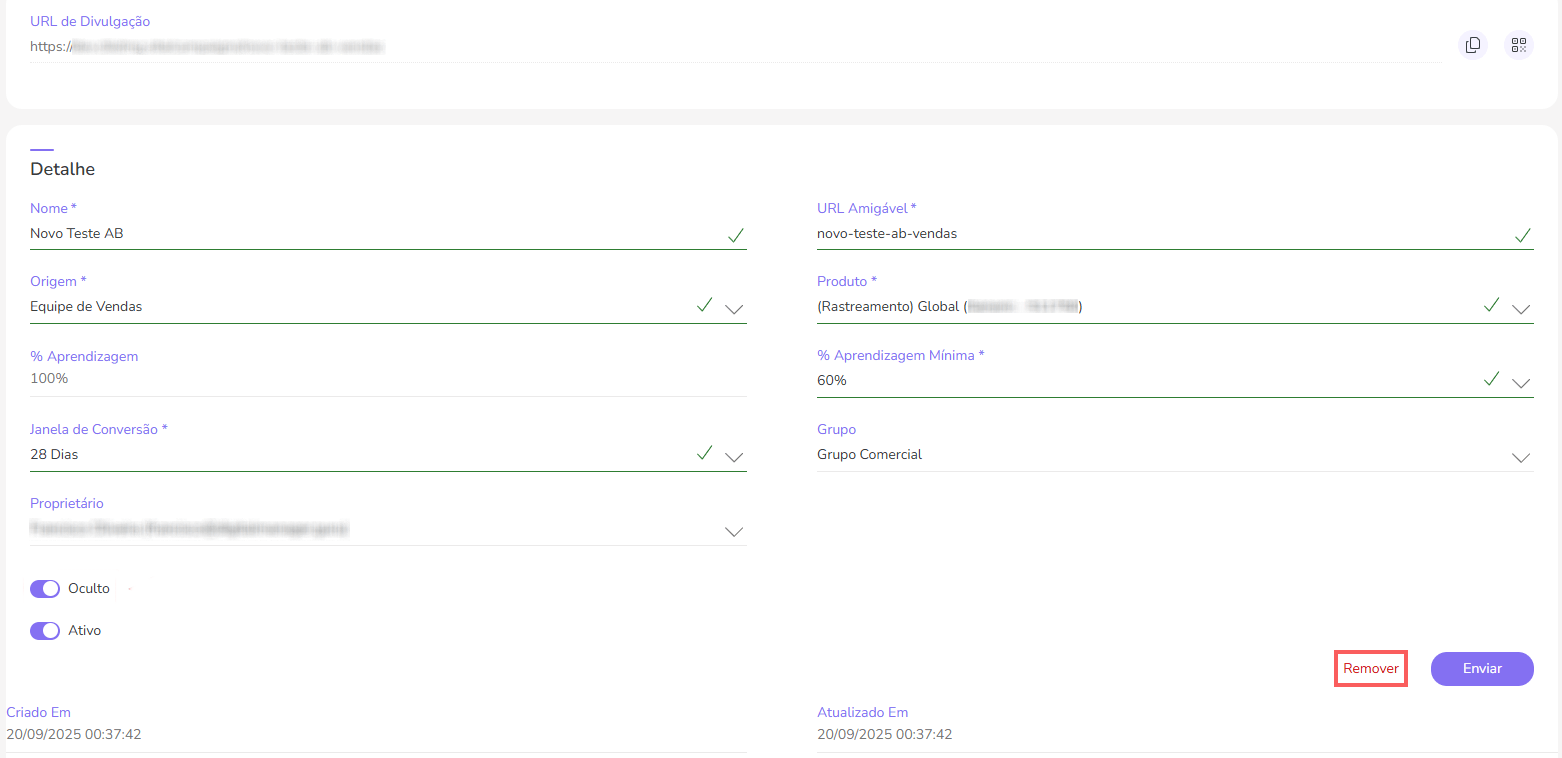
Task: Toggle the Oculto switch
Action: click(x=45, y=589)
